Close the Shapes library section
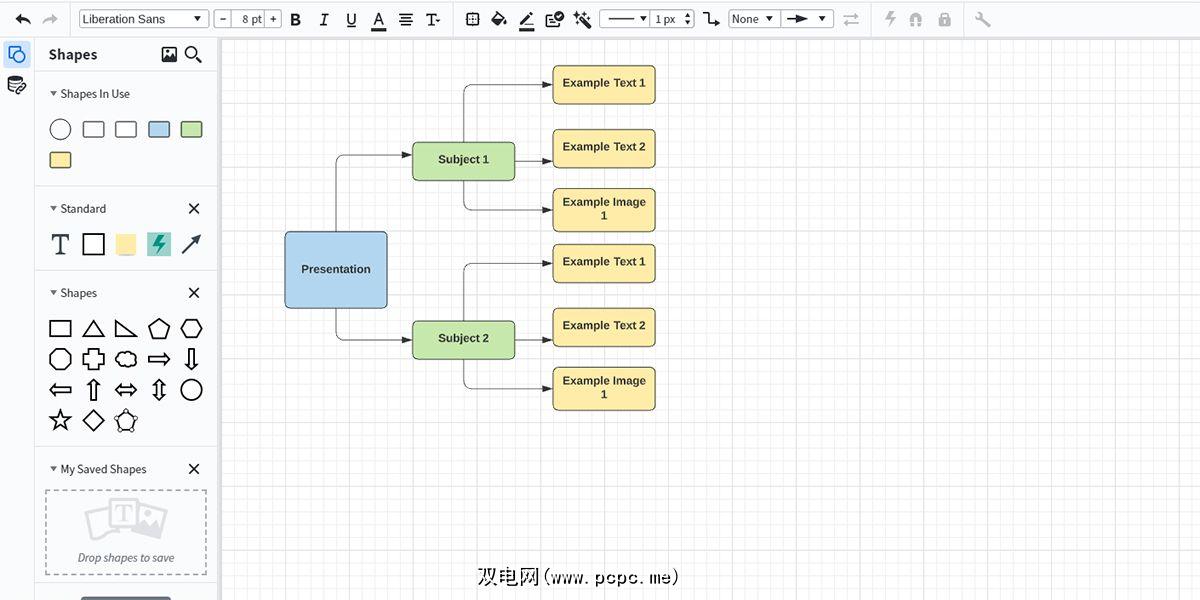 coord(194,293)
